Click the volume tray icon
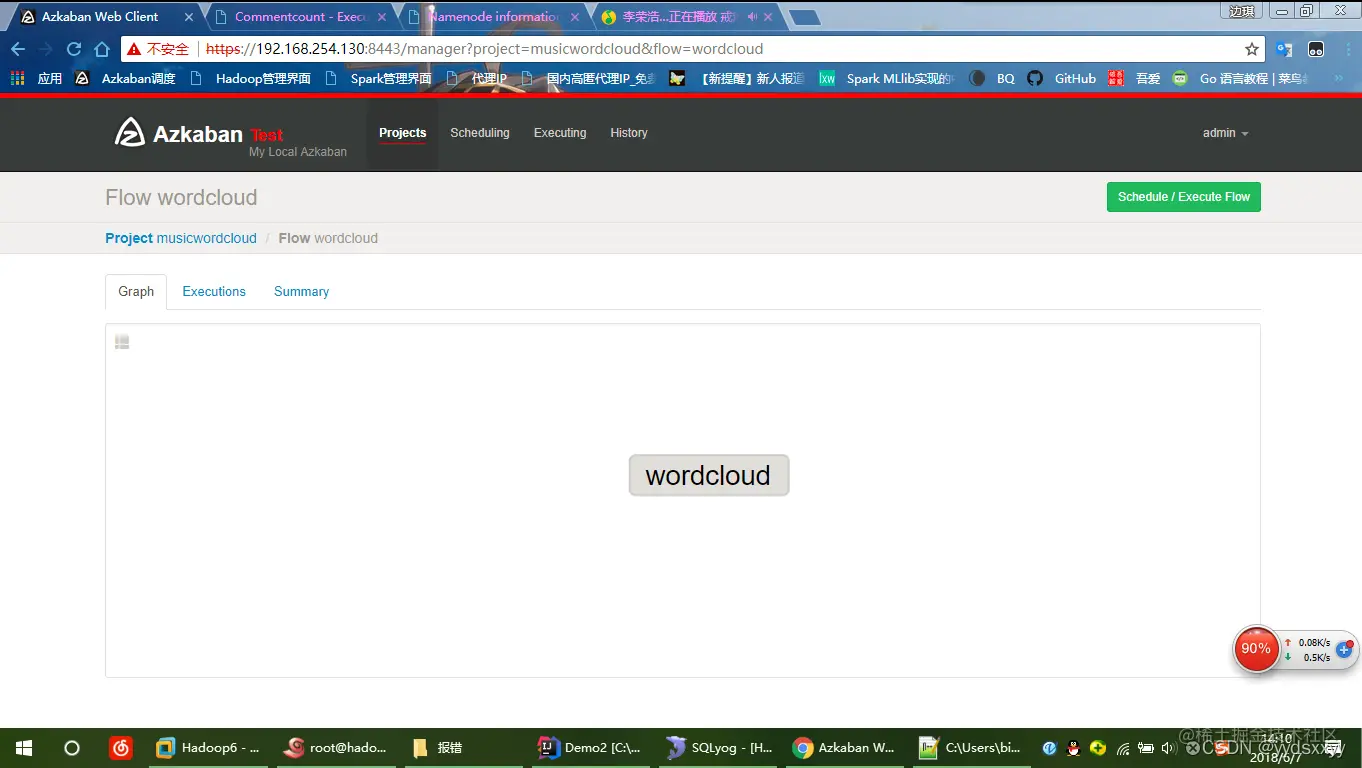The image size is (1362, 768). (x=1168, y=748)
